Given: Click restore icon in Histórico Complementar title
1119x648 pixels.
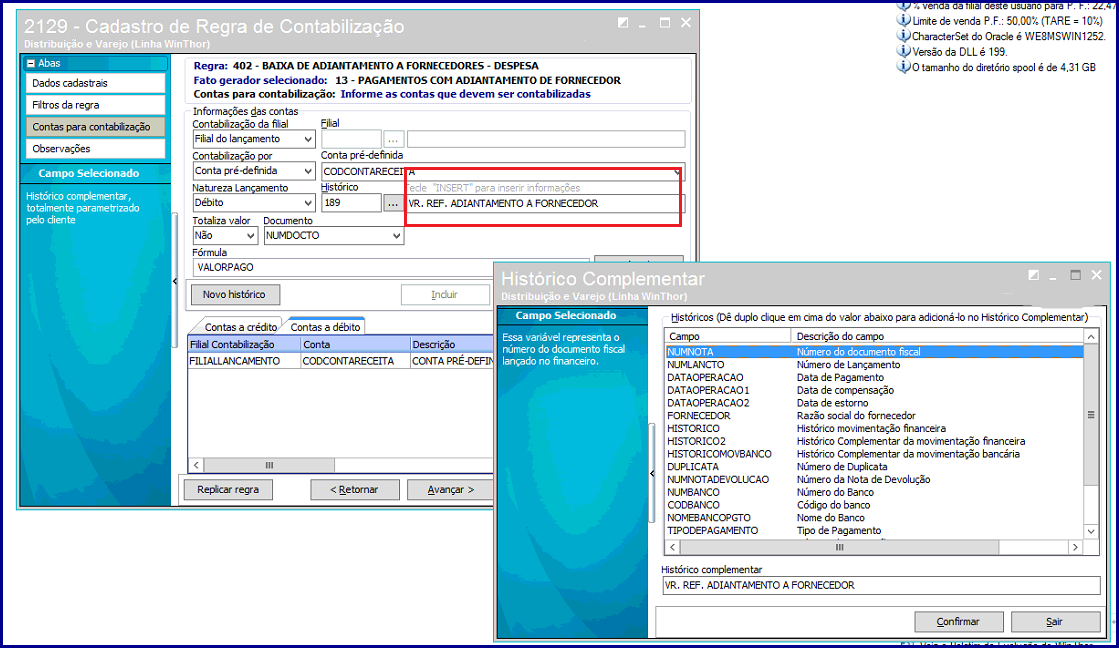Looking at the screenshot, I should click(1033, 275).
